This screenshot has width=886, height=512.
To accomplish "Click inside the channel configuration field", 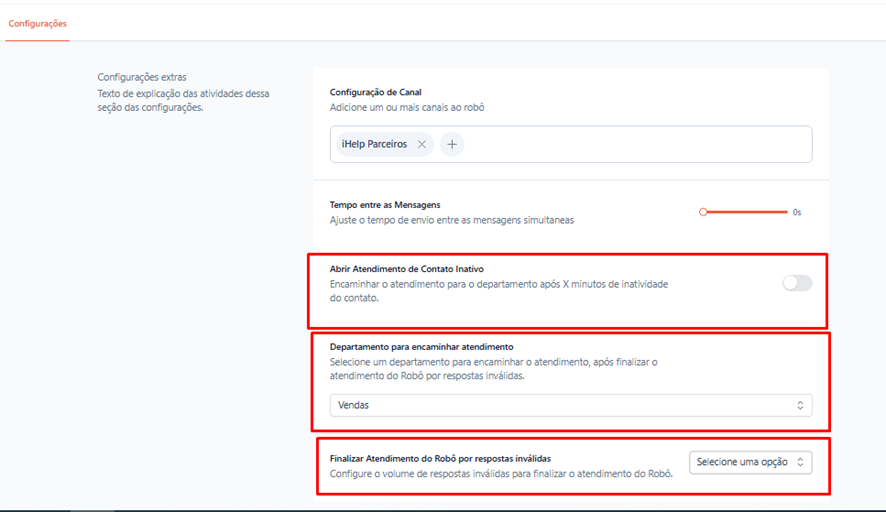I will [x=571, y=144].
